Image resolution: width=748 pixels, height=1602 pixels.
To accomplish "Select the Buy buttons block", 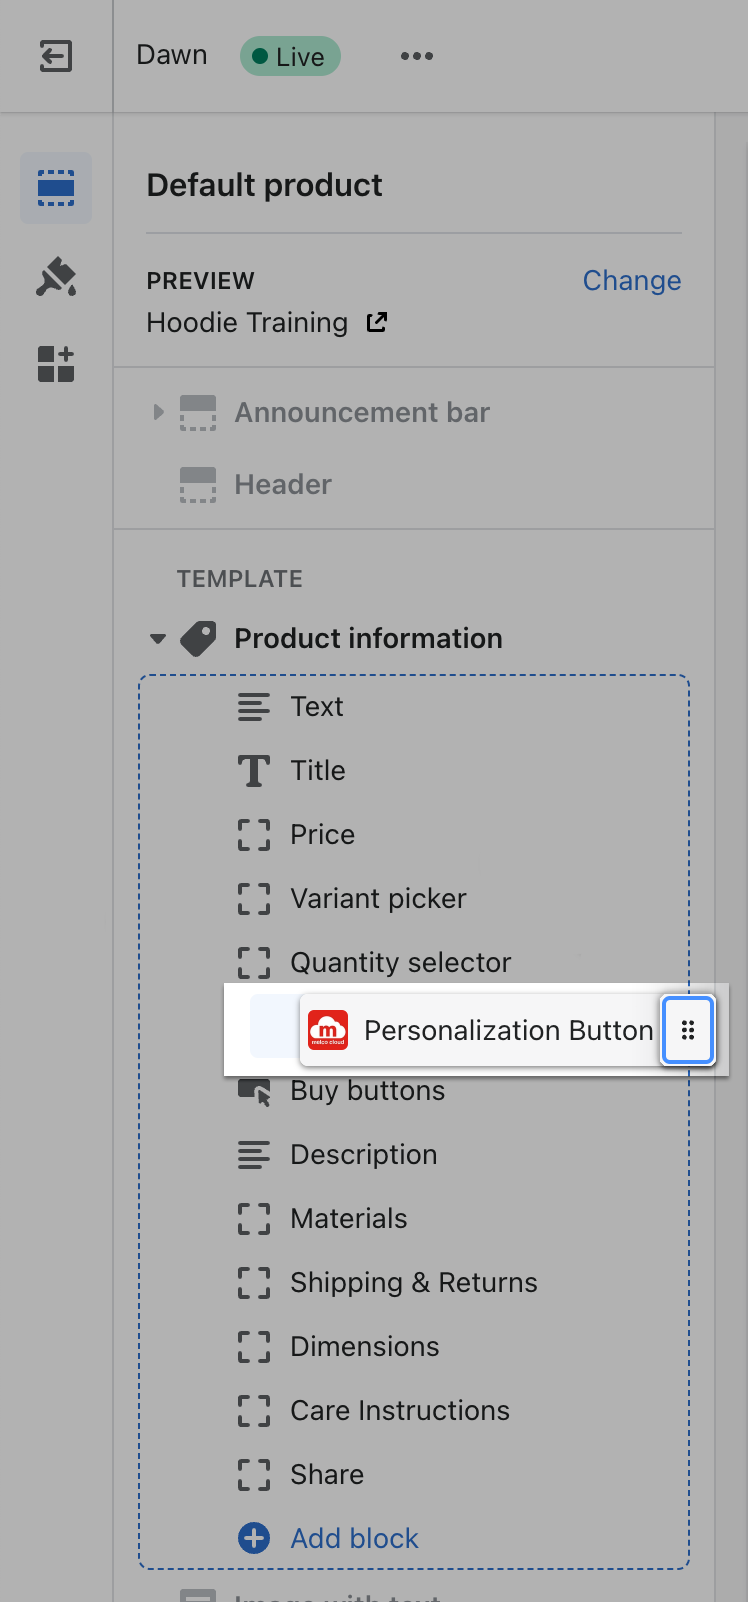I will tap(367, 1091).
